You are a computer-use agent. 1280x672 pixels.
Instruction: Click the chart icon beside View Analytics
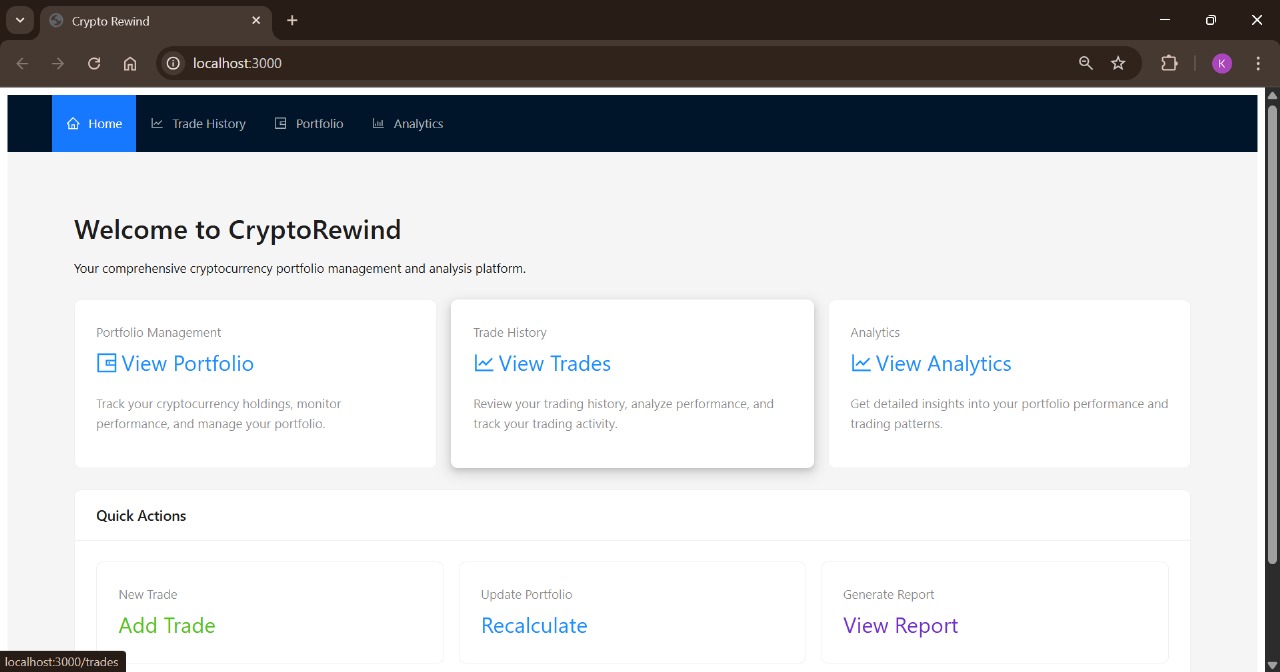click(860, 363)
